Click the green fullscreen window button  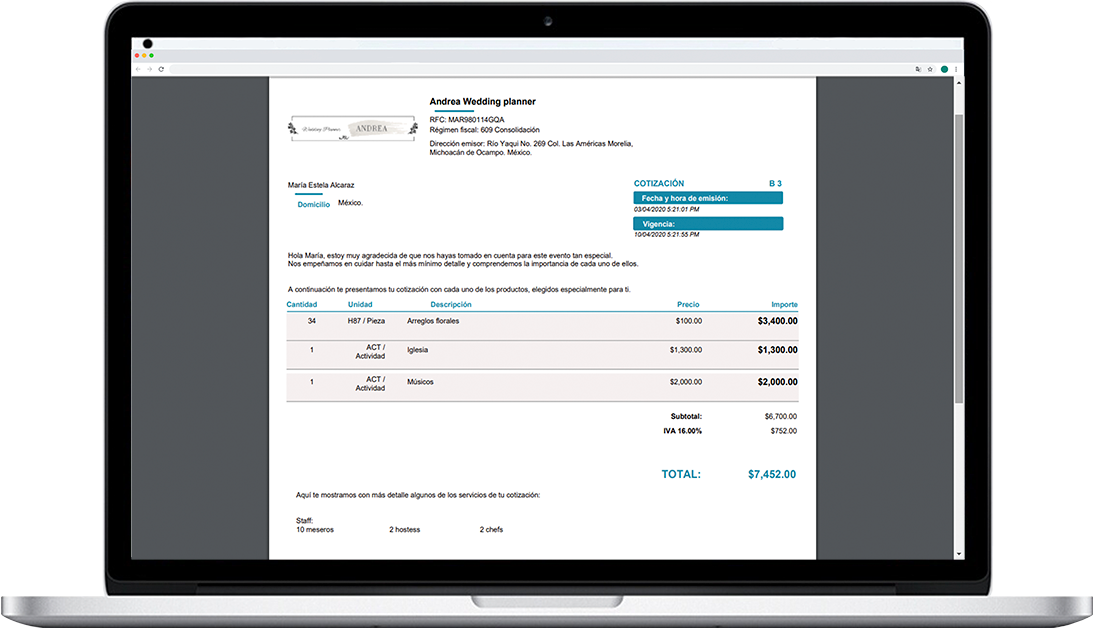152,55
